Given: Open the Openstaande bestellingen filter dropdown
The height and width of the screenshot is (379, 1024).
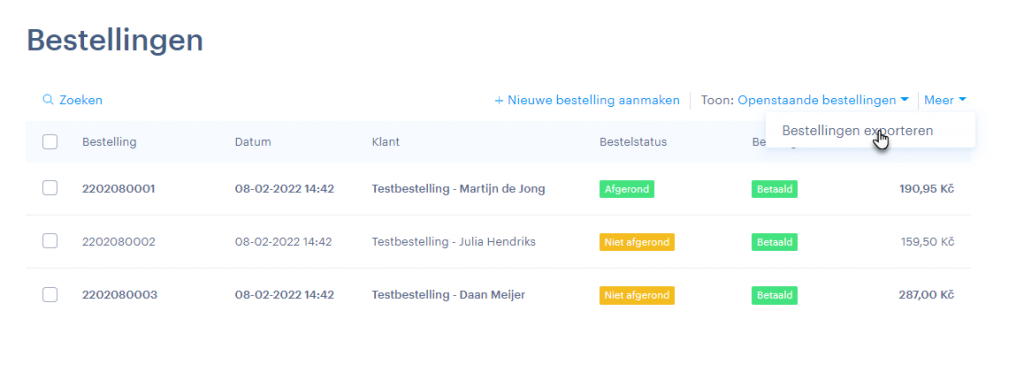Looking at the screenshot, I should (x=823, y=100).
